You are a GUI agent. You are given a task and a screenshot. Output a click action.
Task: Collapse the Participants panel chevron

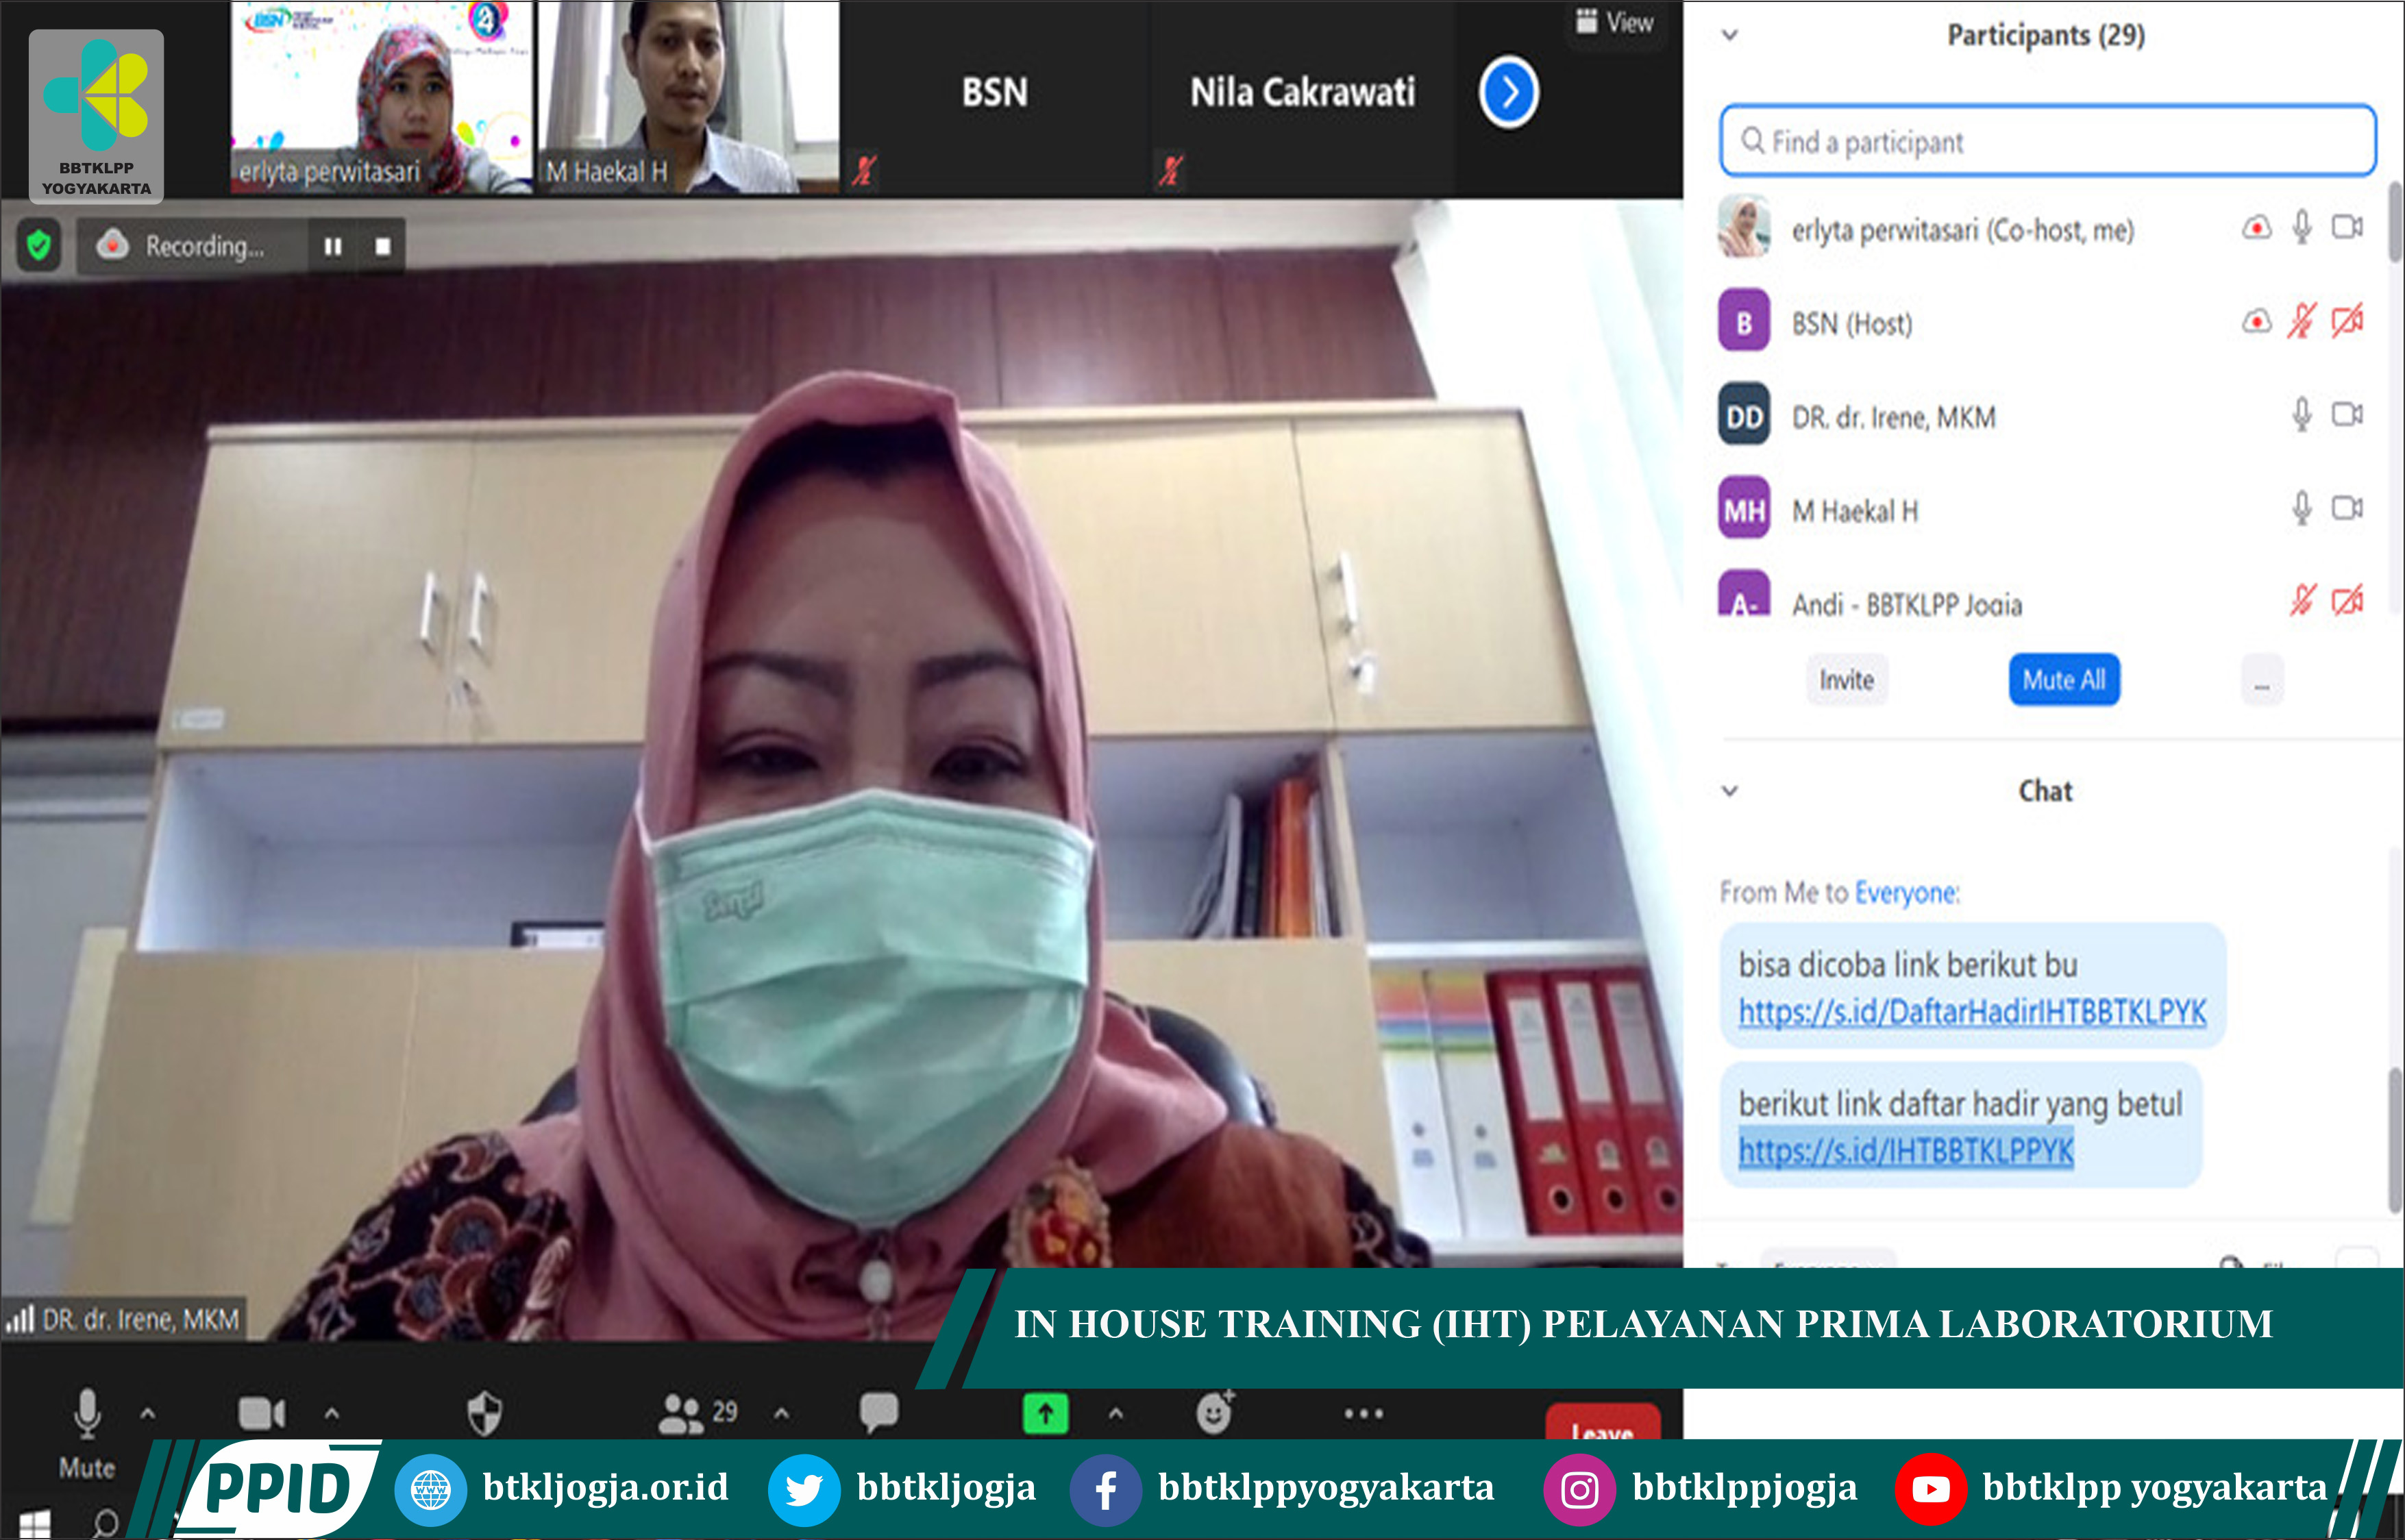(x=1730, y=35)
